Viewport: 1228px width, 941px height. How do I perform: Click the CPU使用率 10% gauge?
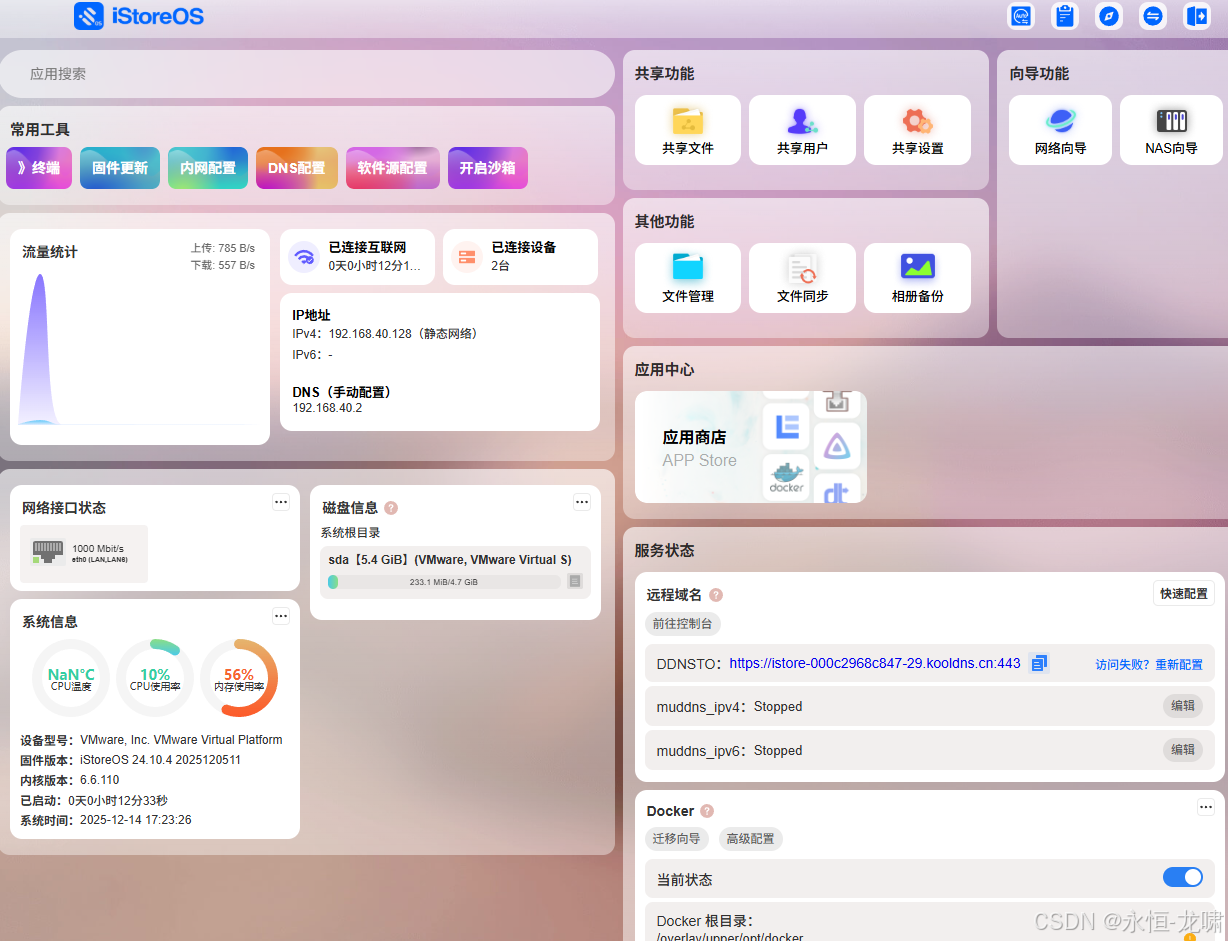[155, 678]
